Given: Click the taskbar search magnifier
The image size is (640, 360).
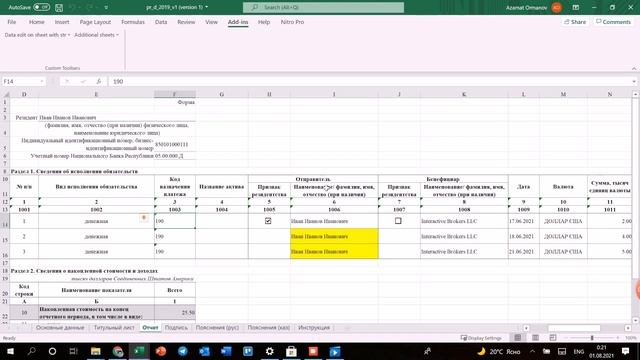Looking at the screenshot, I should 31,351.
